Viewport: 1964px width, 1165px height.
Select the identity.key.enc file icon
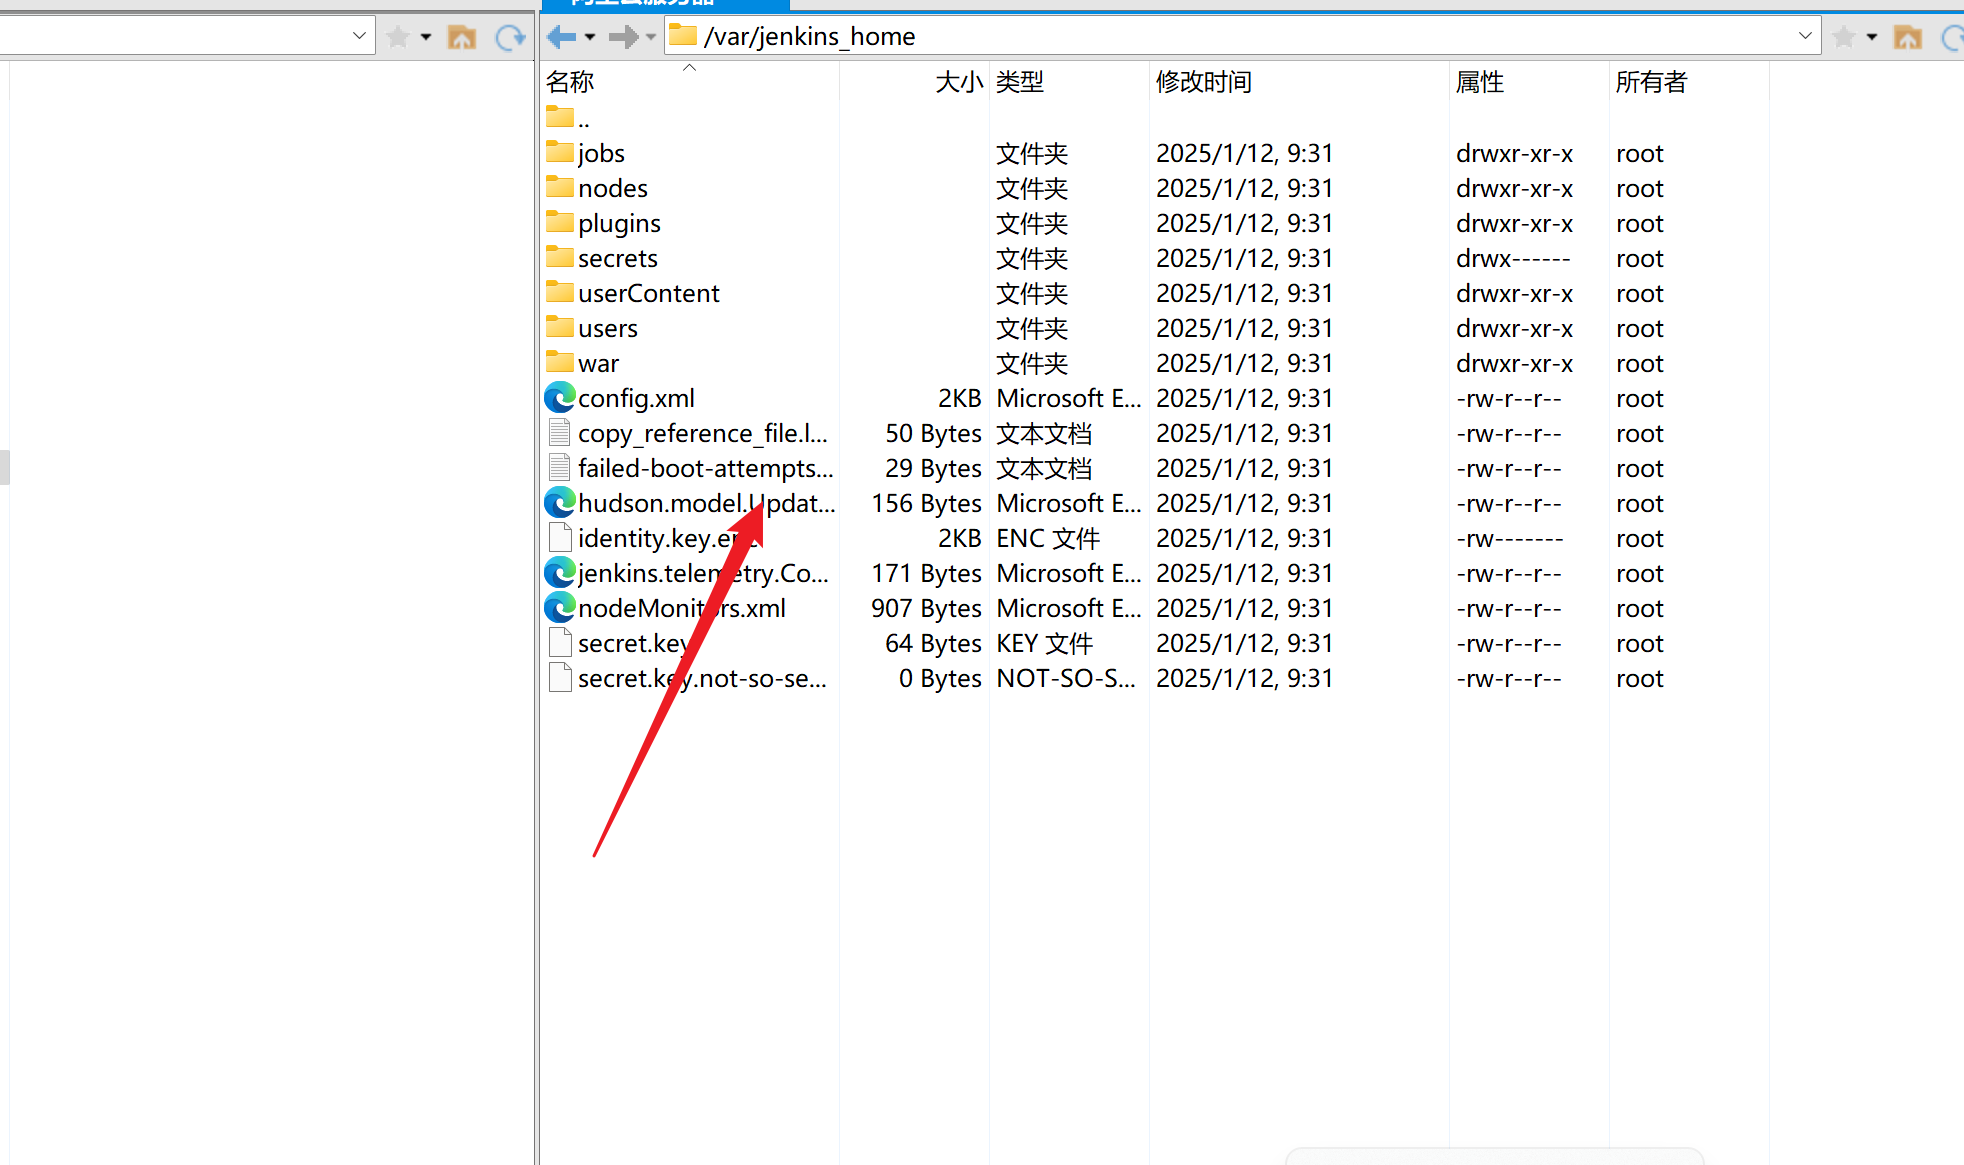pos(560,538)
